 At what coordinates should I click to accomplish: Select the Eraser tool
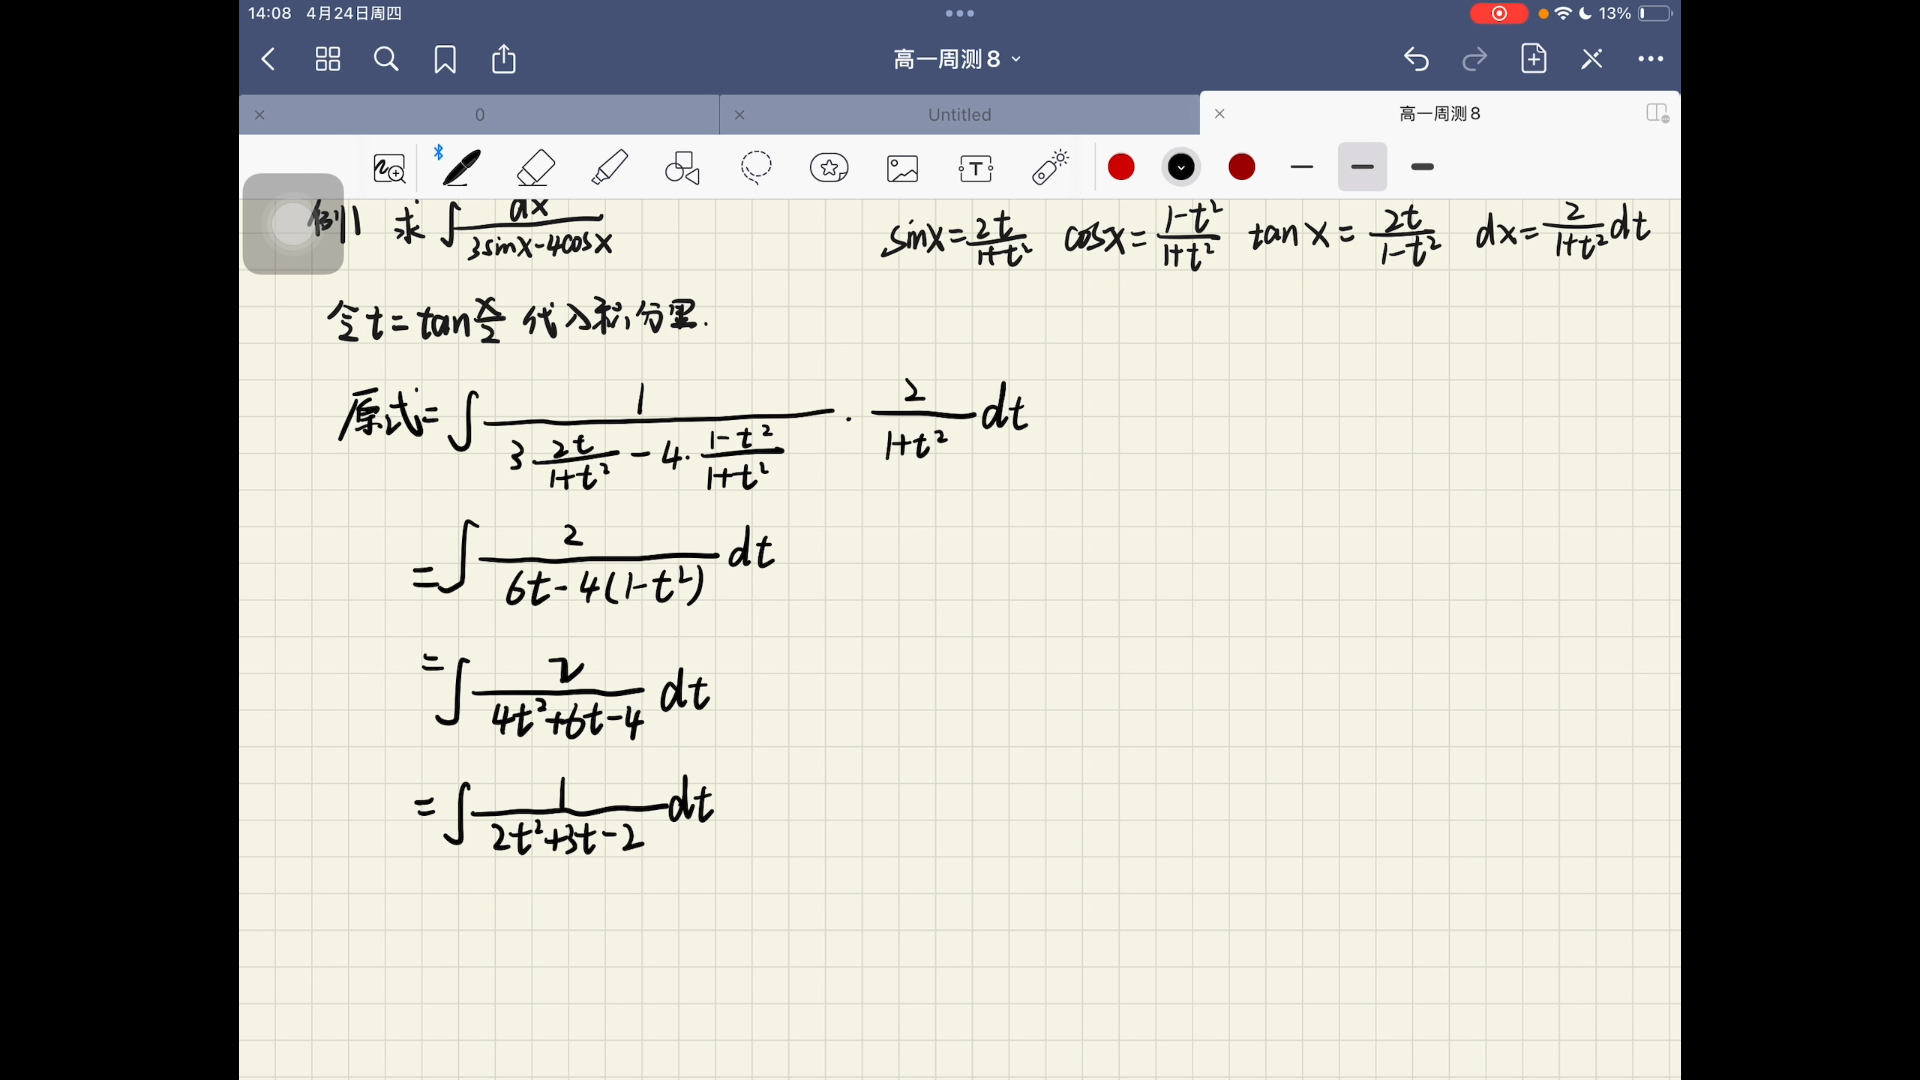(x=536, y=168)
